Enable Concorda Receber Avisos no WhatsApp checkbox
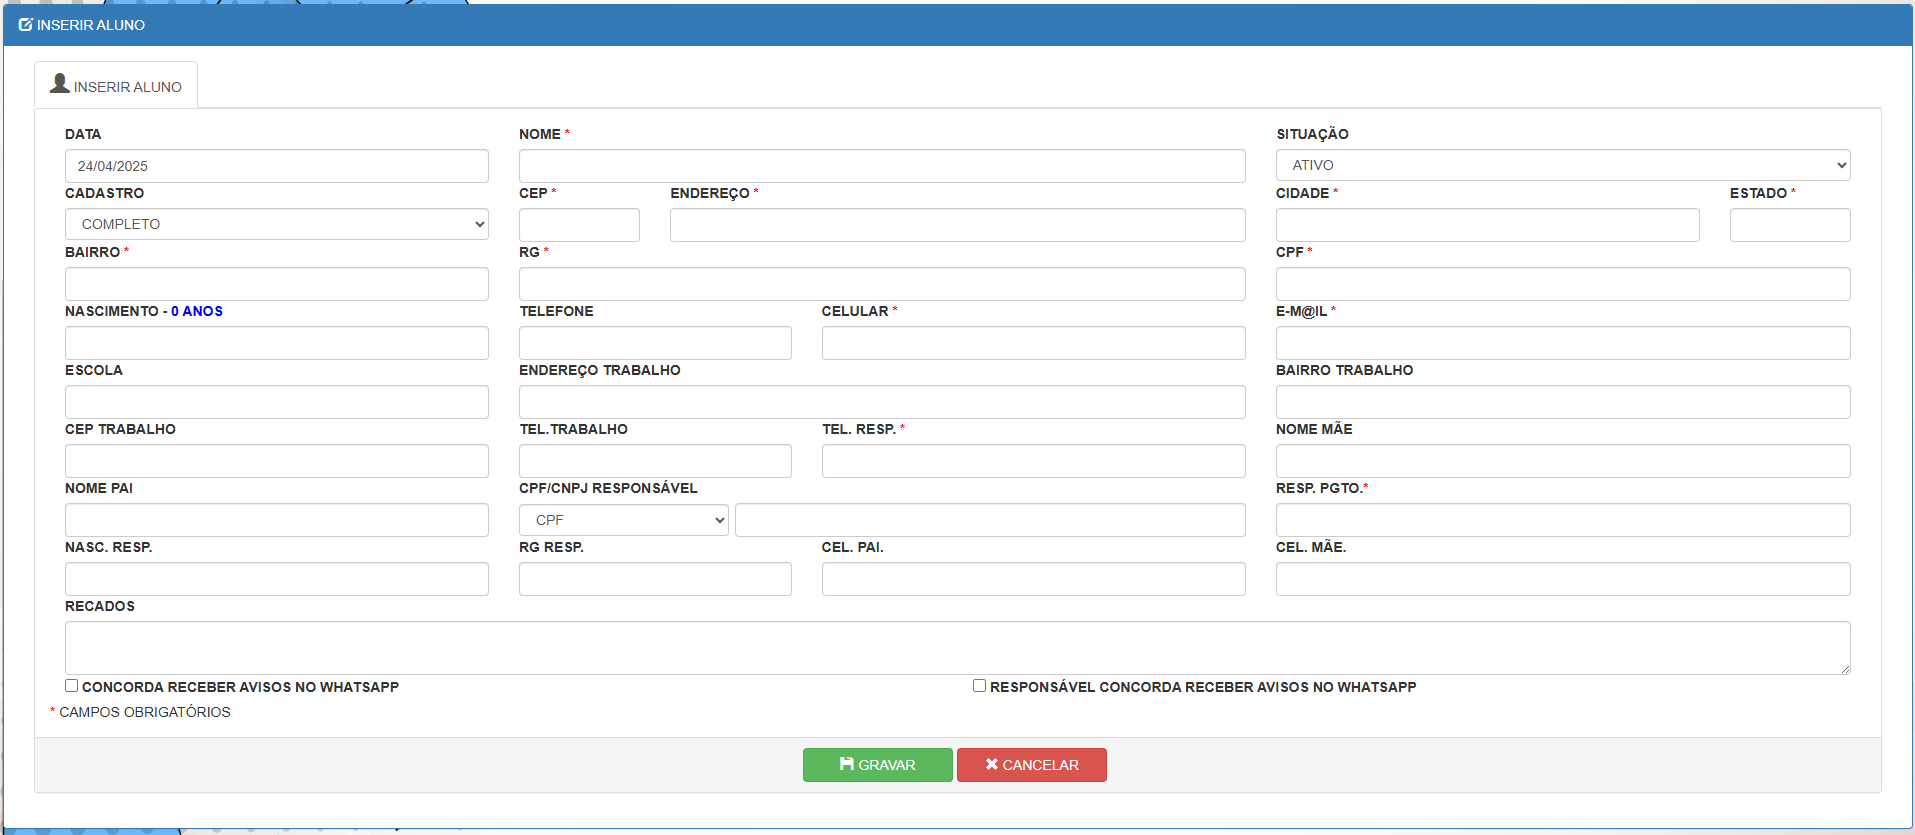1915x835 pixels. (72, 686)
